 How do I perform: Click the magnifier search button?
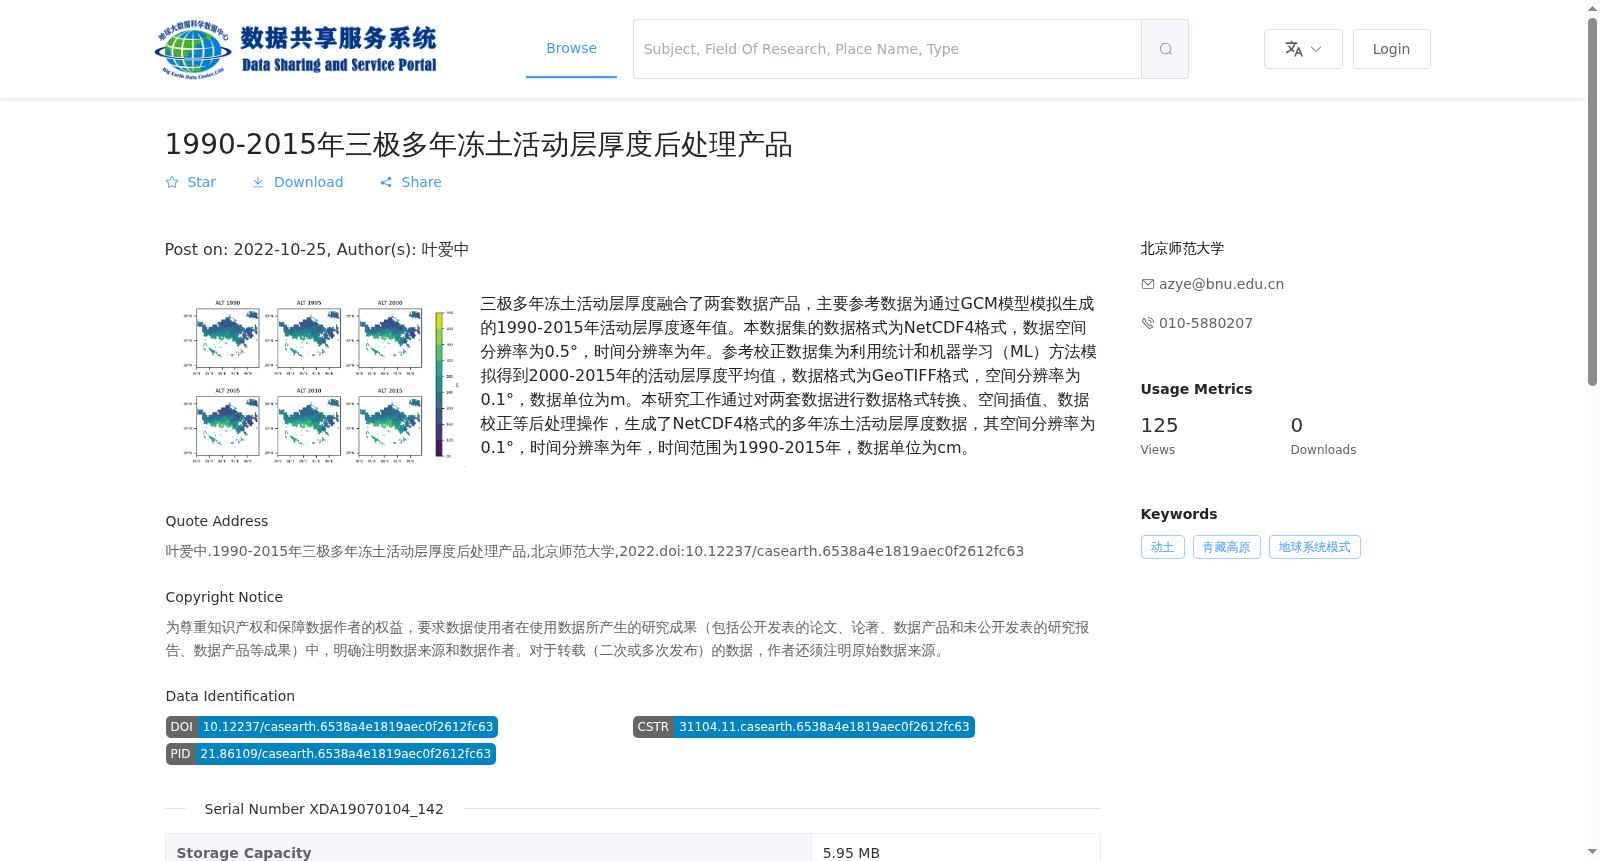pos(1165,49)
